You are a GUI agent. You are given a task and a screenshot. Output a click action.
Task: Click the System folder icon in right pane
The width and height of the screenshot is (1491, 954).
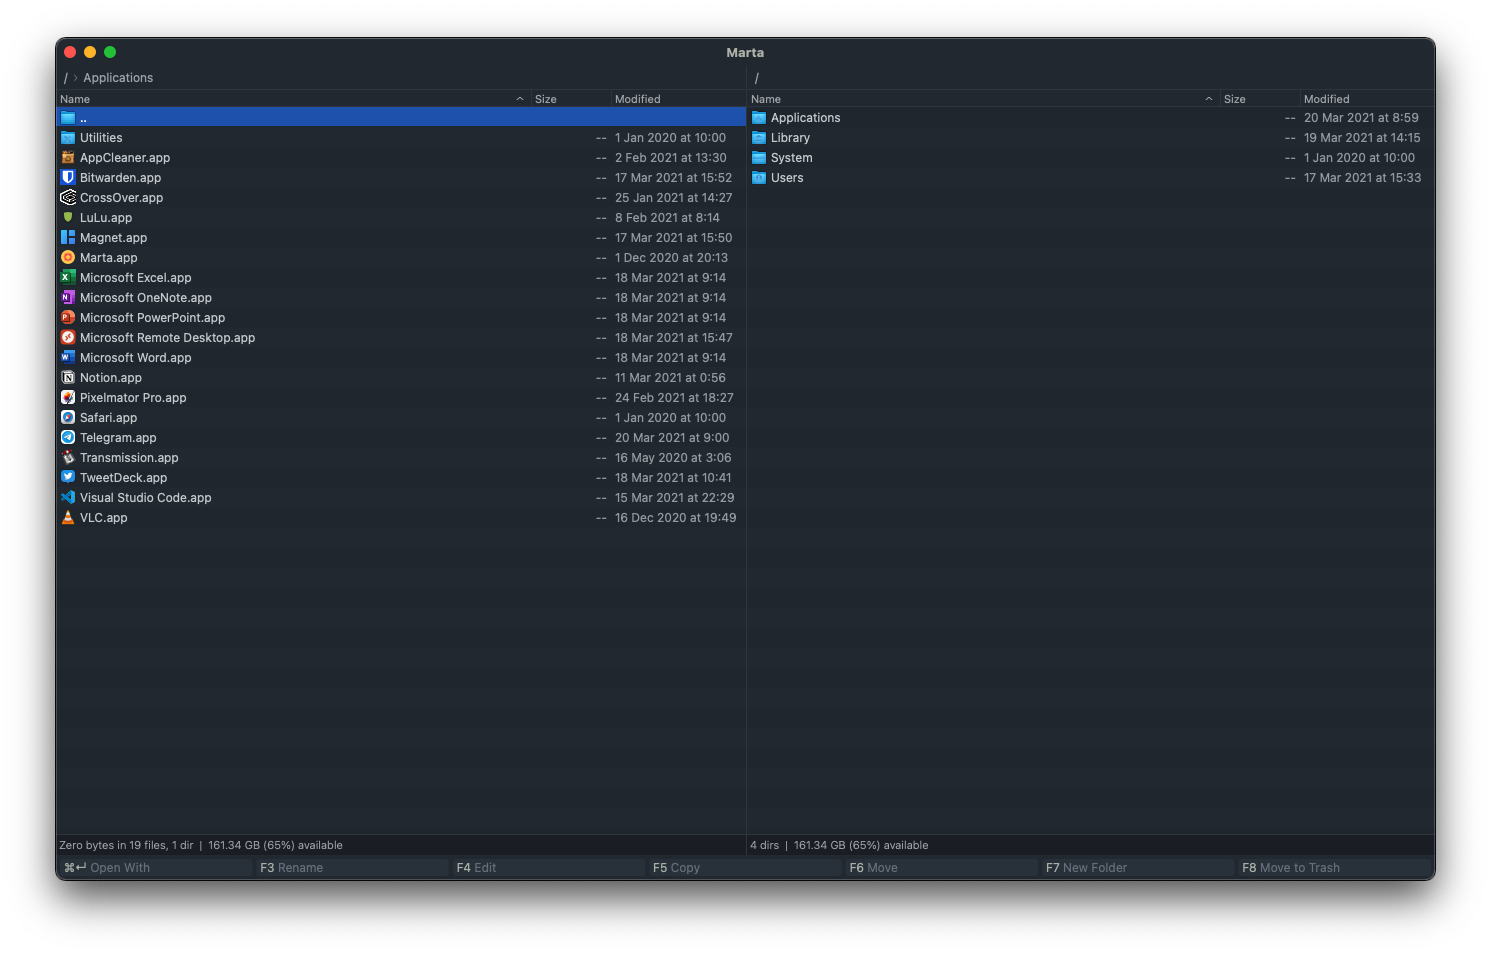tap(759, 158)
